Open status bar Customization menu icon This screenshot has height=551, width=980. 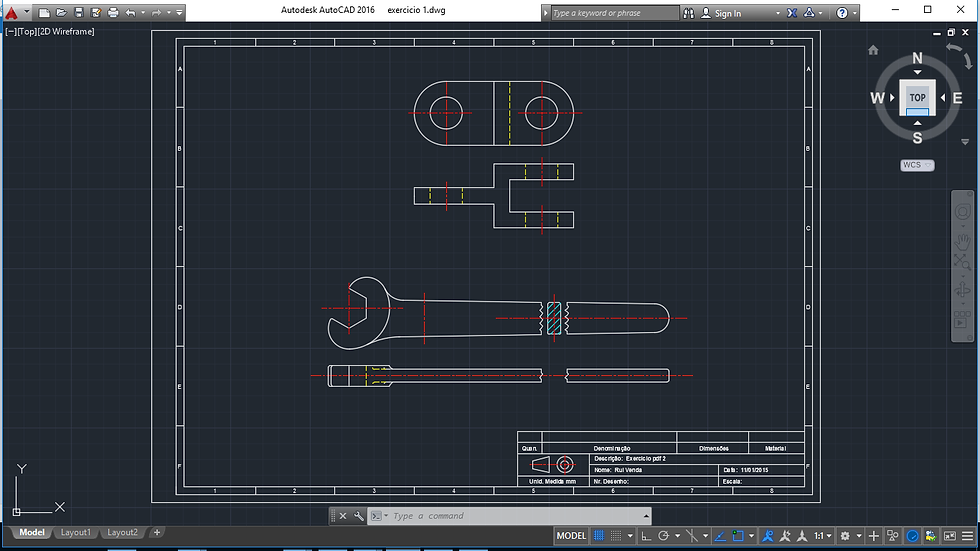[x=968, y=535]
